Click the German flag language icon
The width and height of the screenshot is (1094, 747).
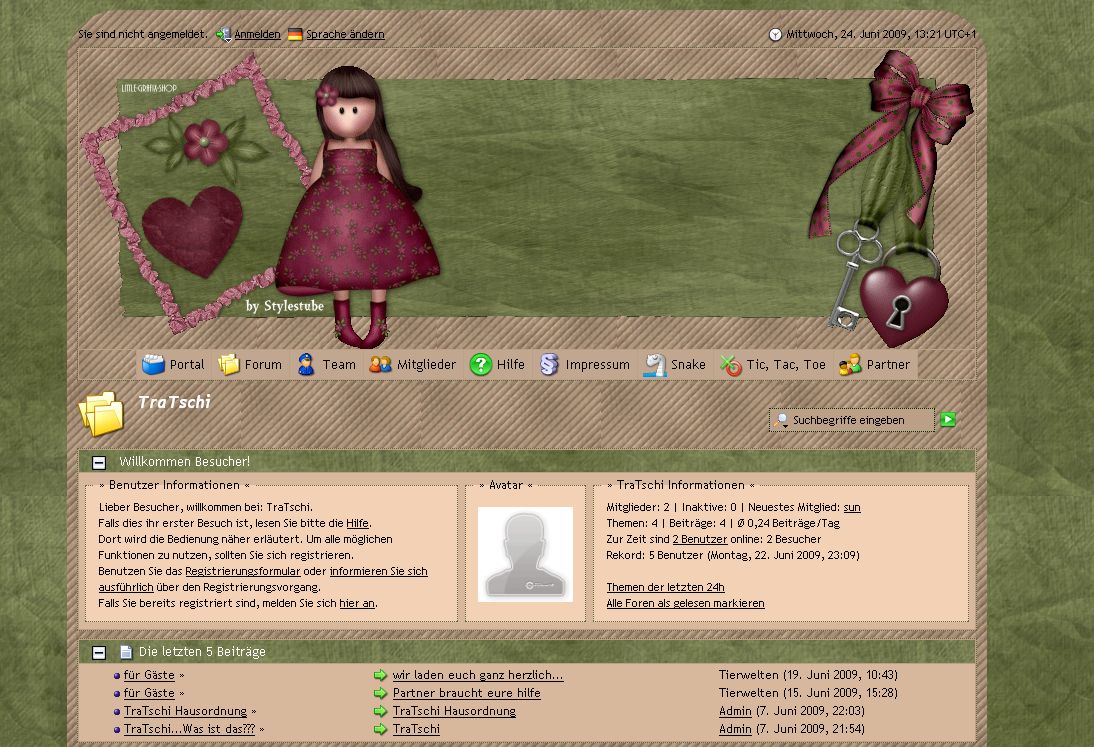pyautogui.click(x=295, y=35)
